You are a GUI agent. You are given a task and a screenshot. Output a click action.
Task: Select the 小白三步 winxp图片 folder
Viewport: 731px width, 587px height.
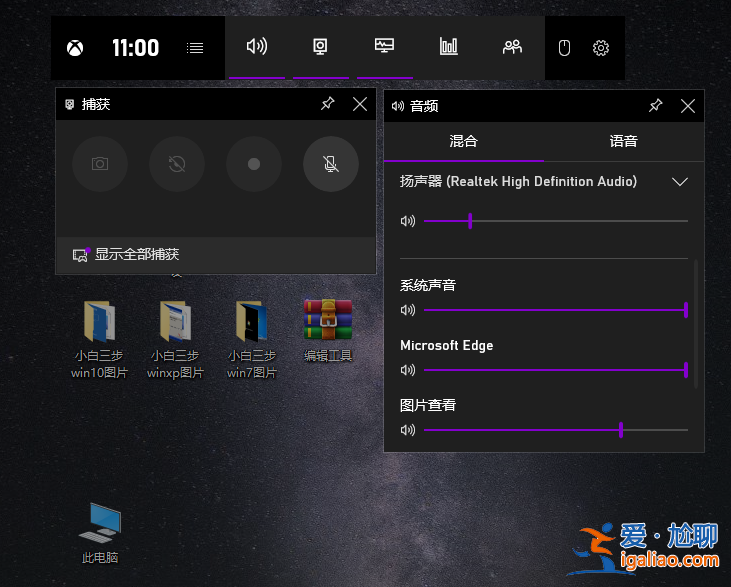(175, 339)
